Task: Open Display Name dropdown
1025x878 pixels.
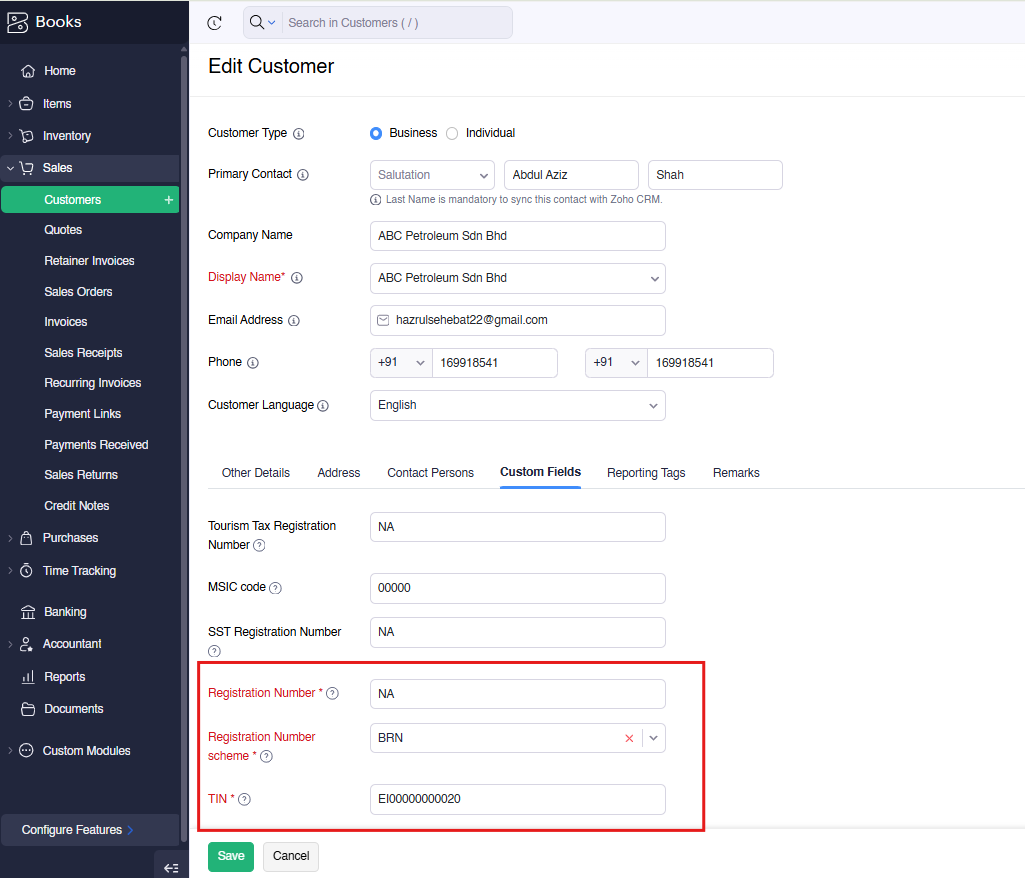Action: [654, 279]
